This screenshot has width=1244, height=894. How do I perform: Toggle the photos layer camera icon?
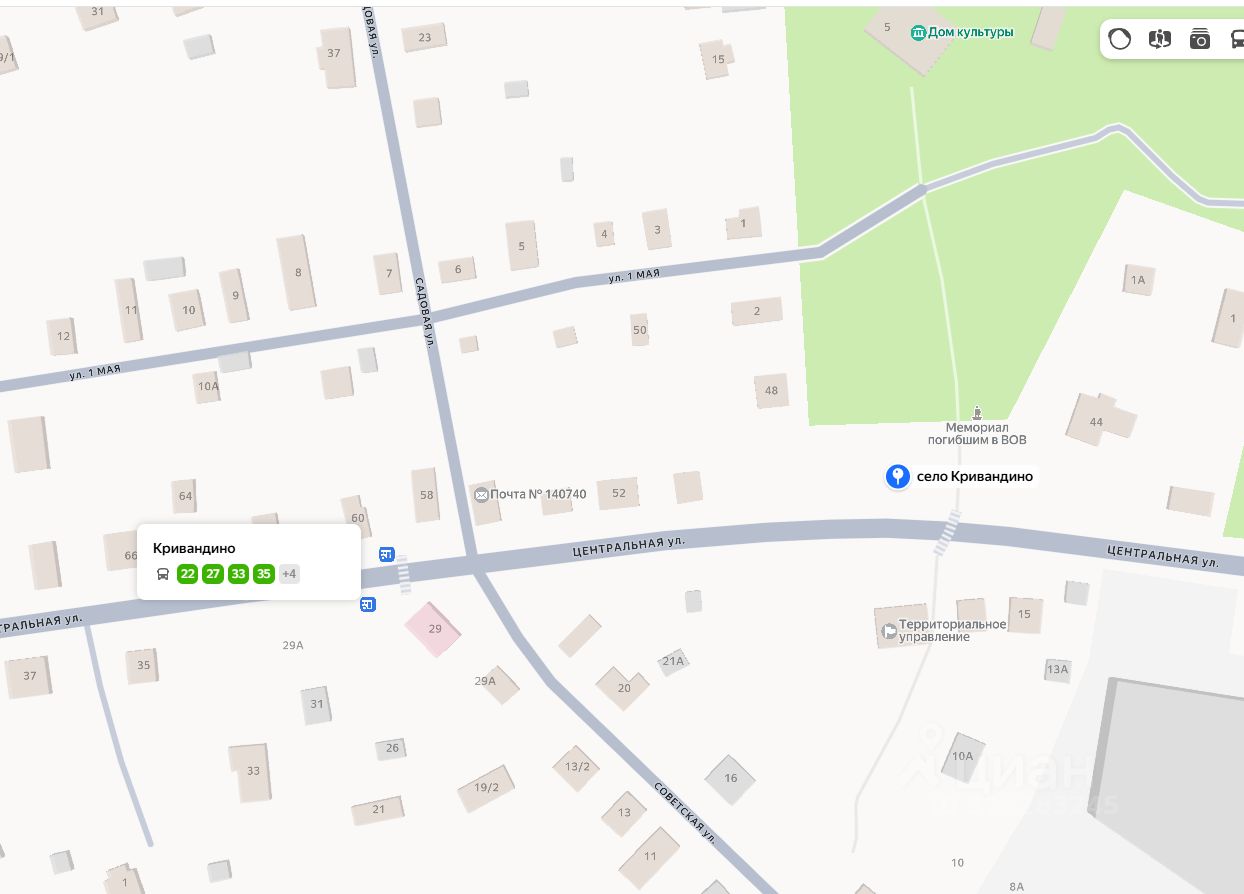point(1200,39)
